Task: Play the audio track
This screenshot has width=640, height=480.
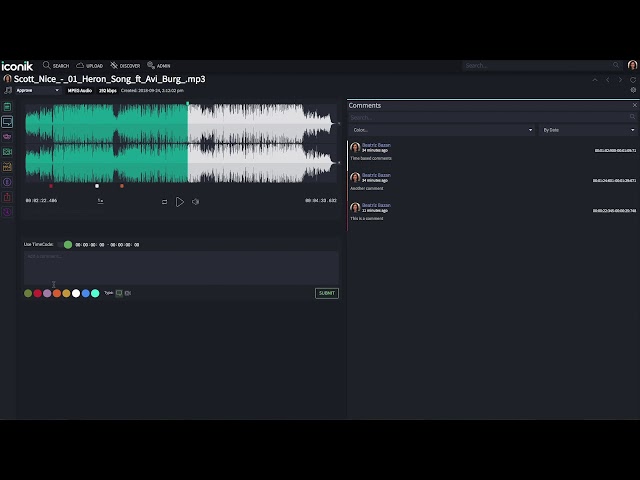Action: (180, 202)
